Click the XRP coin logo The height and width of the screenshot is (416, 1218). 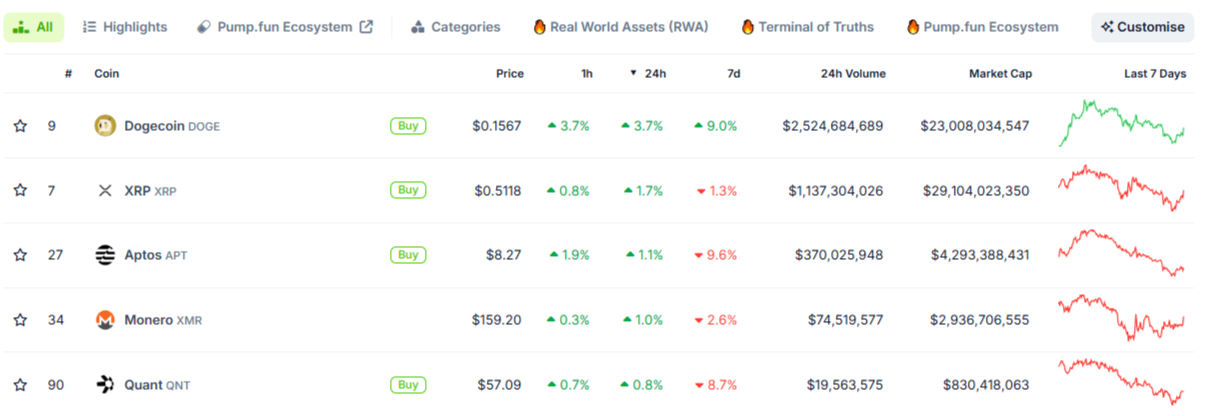105,190
